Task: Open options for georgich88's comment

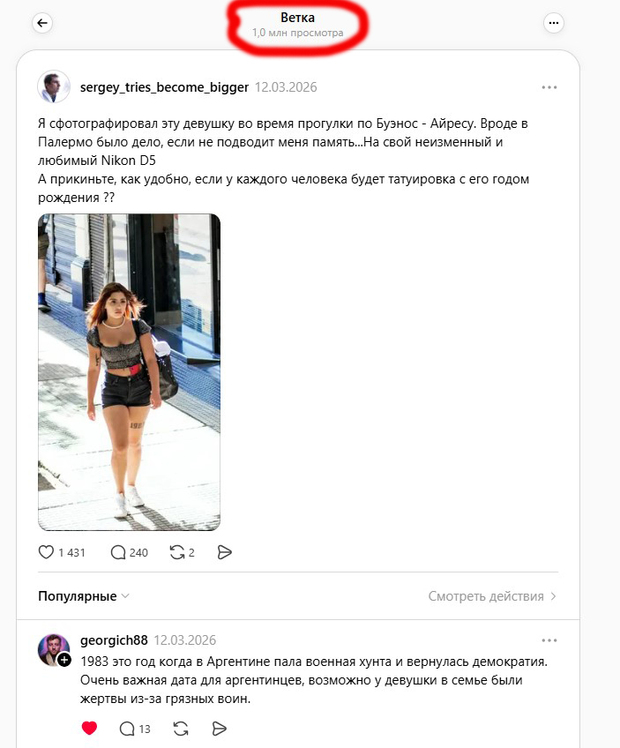Action: [549, 640]
